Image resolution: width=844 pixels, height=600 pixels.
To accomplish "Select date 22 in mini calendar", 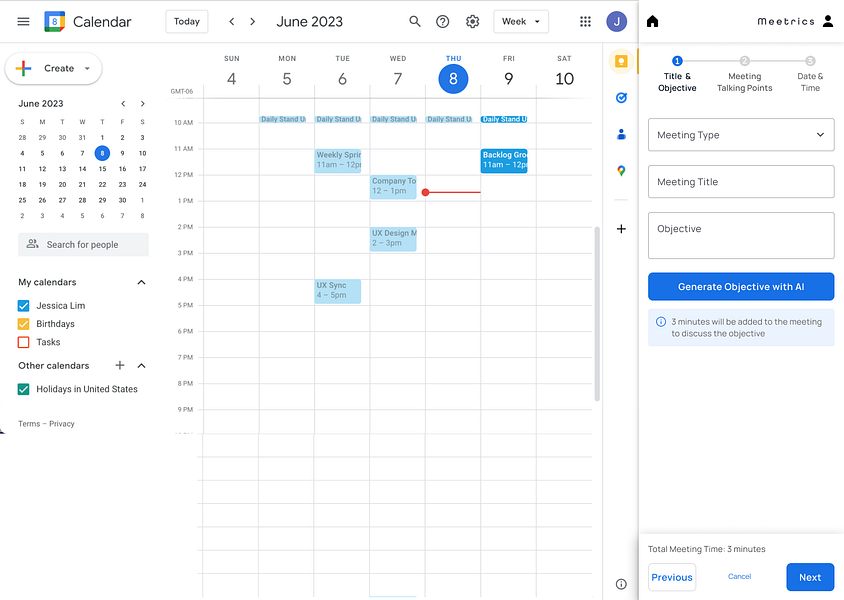I will [102, 184].
